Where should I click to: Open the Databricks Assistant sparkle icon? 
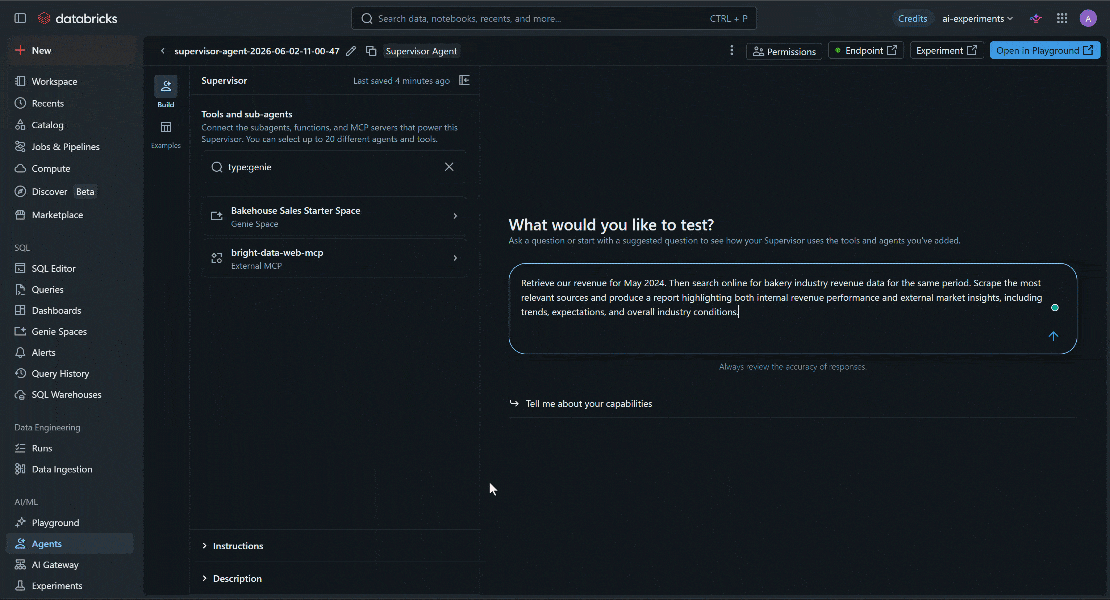tap(1036, 18)
